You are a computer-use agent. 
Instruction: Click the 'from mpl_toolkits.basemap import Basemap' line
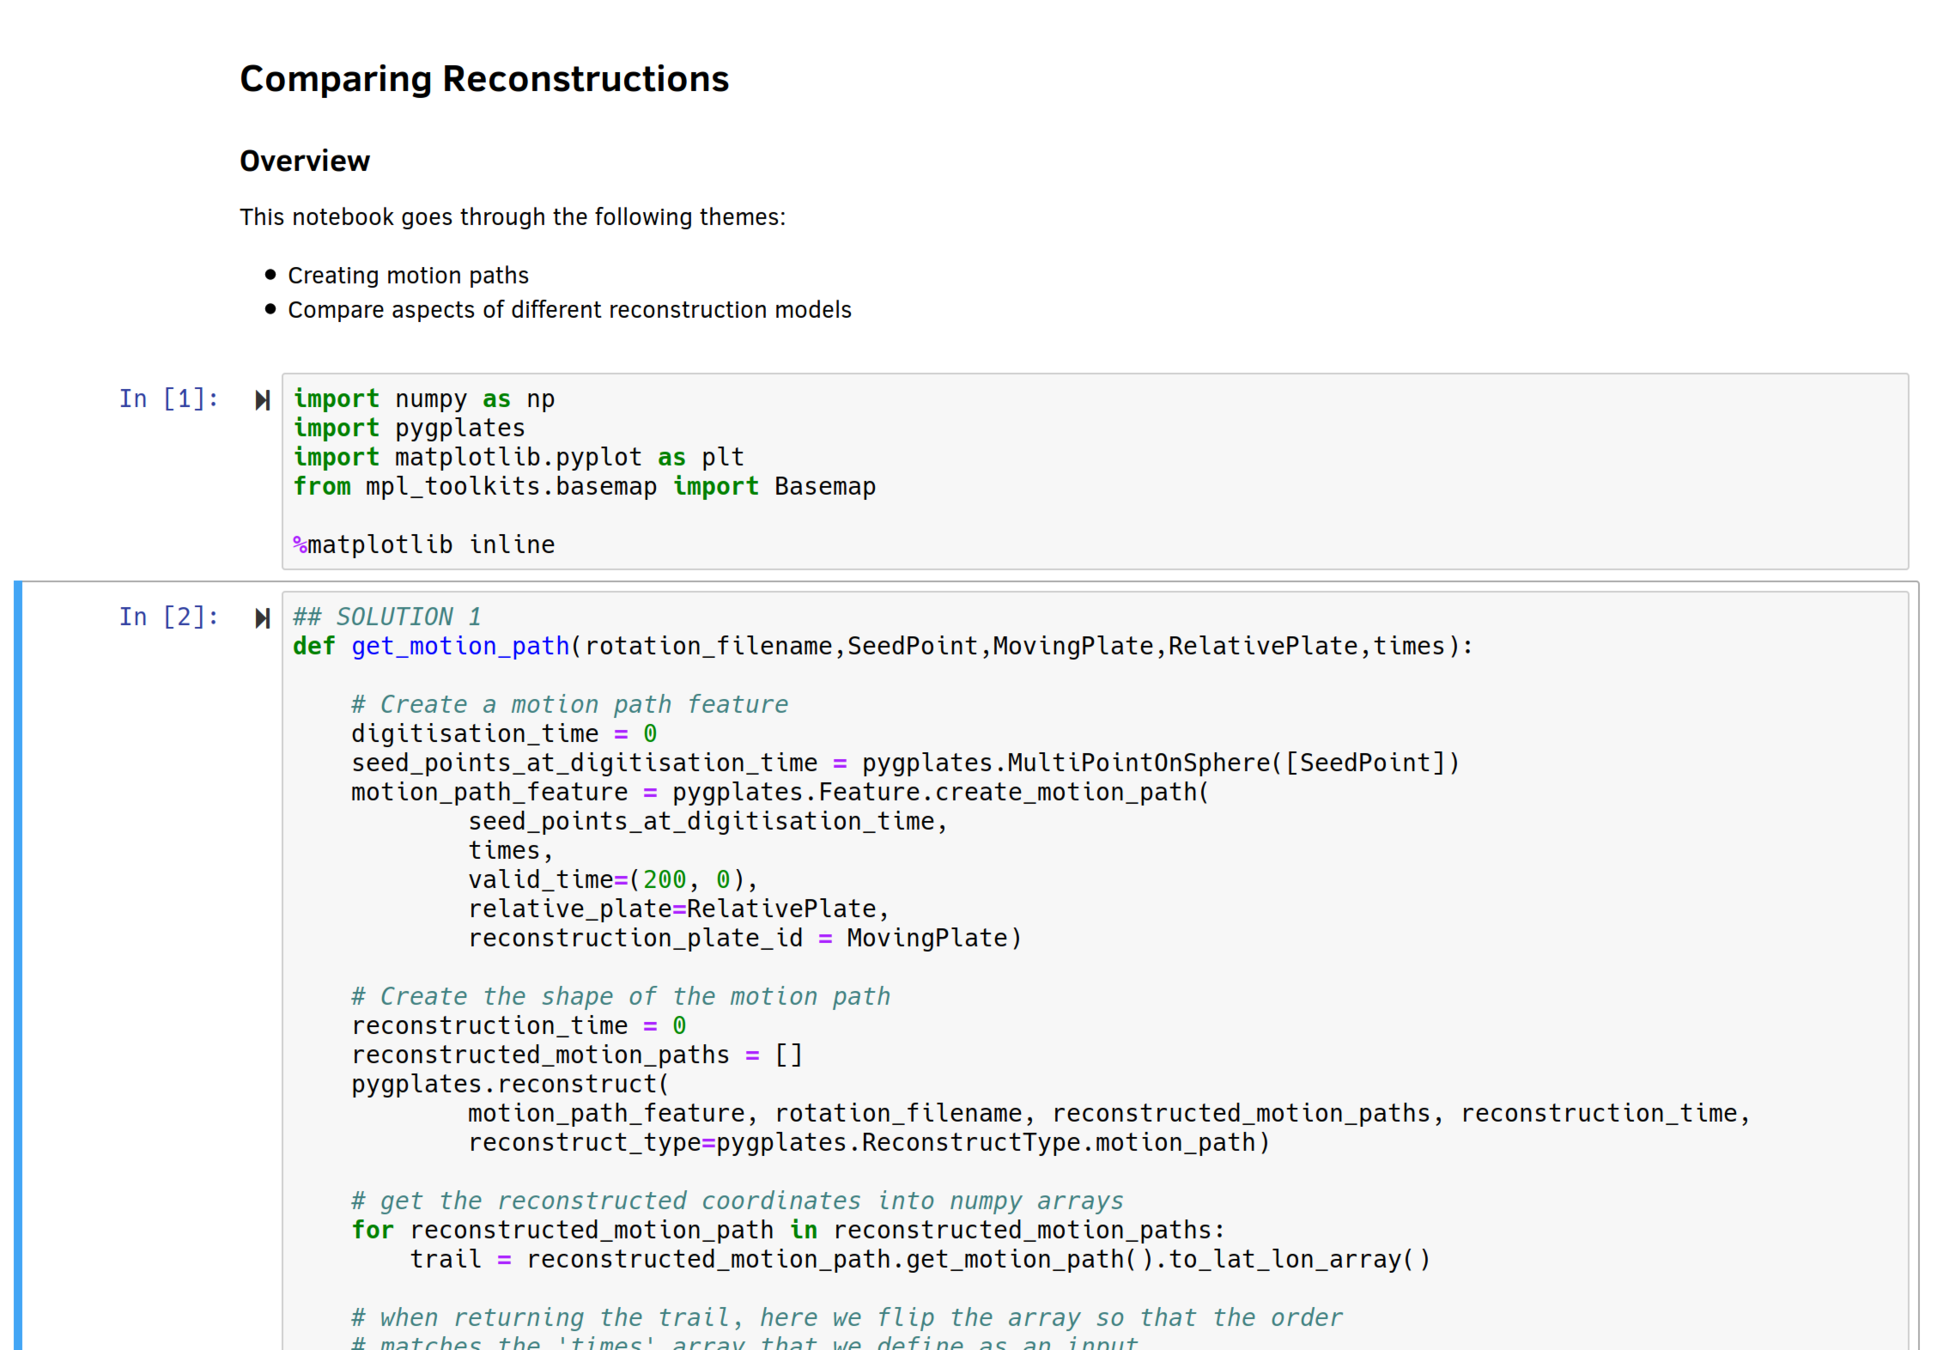point(584,487)
